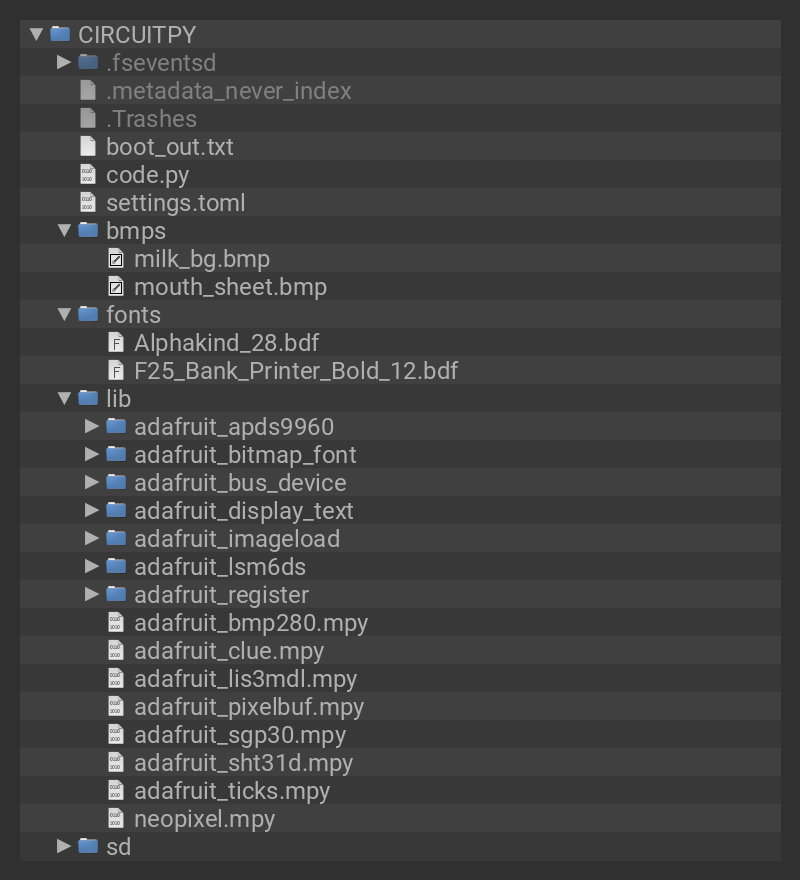Click the mouth_sheet.bmp image icon
Viewport: 800px width, 880px height.
(116, 287)
